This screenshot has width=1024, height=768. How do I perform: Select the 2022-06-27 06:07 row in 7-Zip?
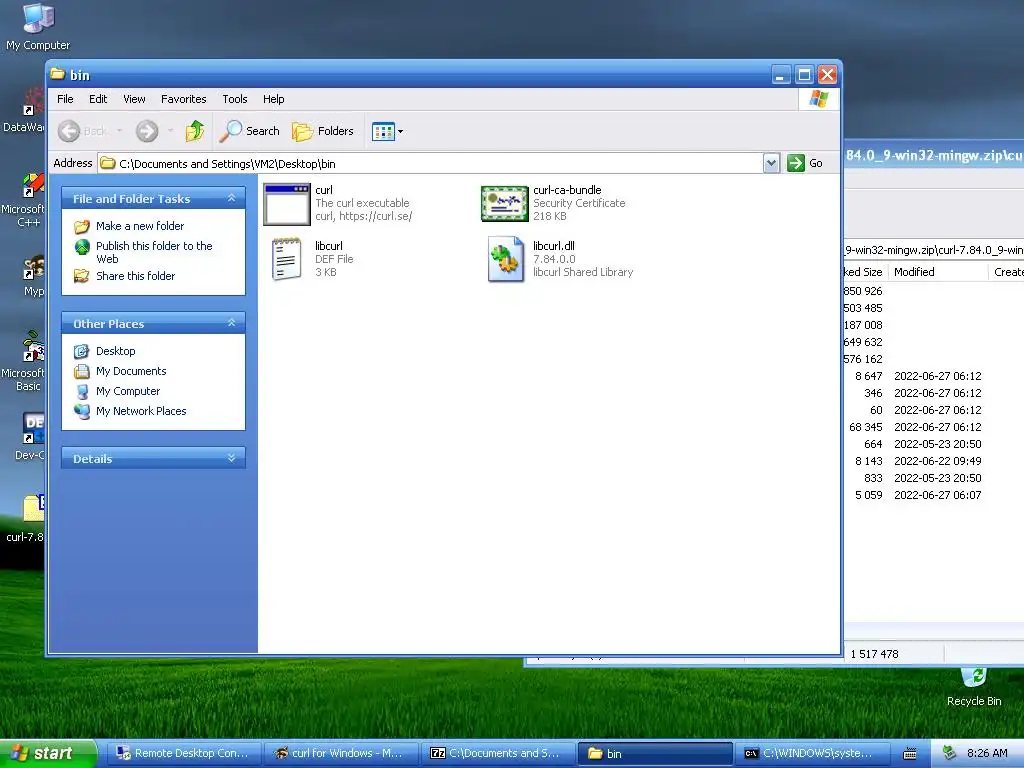pyautogui.click(x=934, y=495)
